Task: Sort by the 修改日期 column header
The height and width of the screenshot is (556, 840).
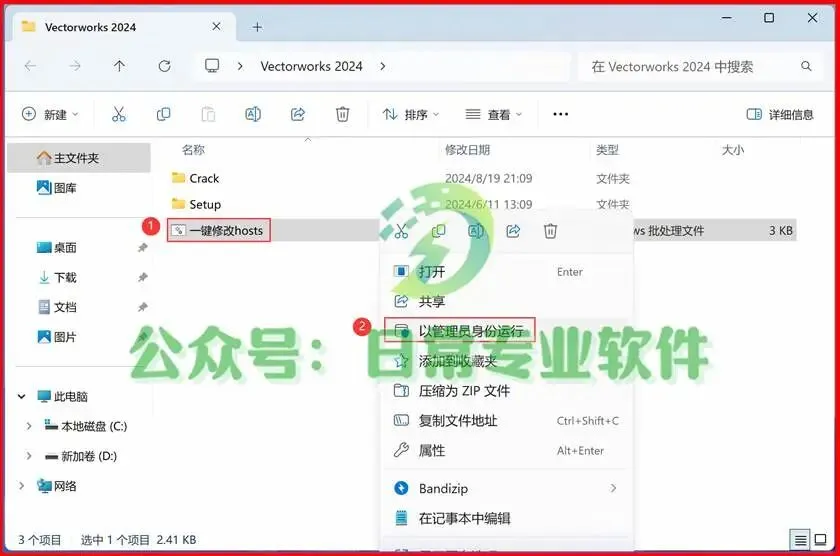Action: coord(467,149)
